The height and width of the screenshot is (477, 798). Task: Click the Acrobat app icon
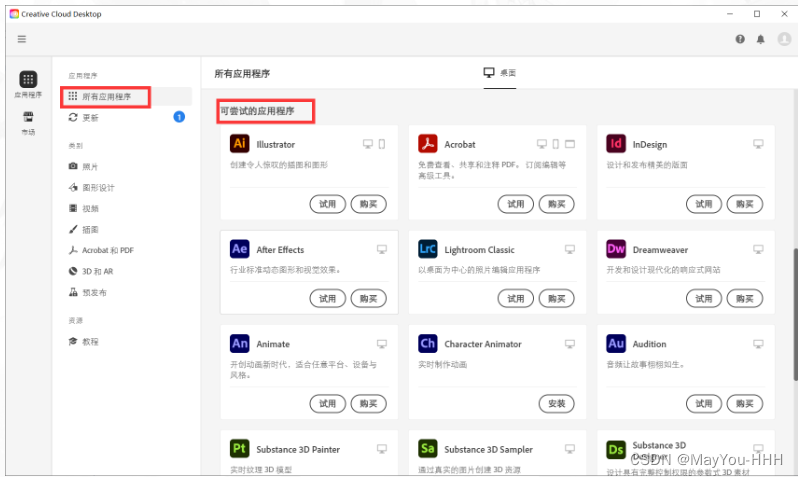coord(428,144)
